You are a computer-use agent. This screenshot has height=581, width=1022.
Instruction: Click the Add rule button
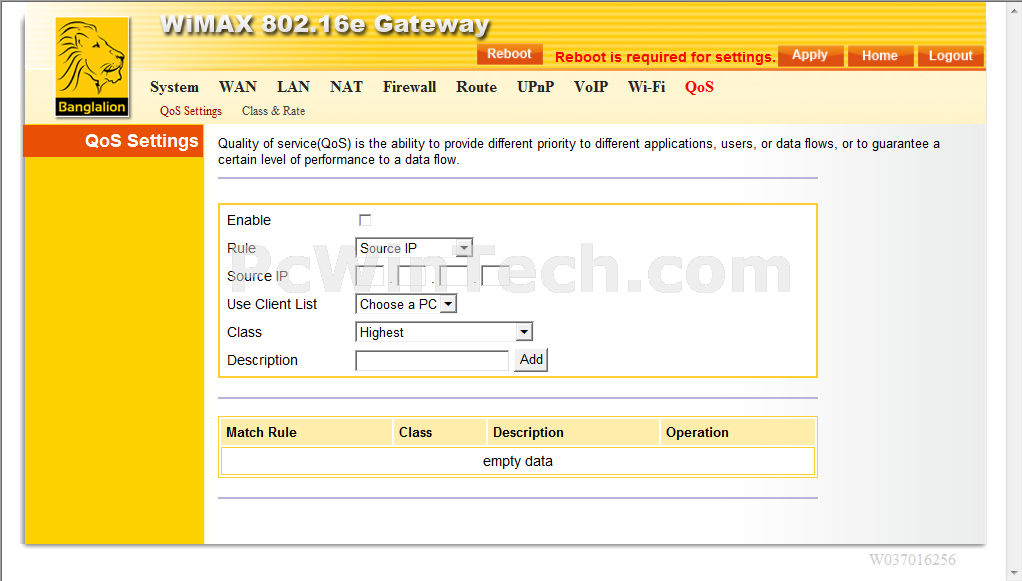pyautogui.click(x=531, y=360)
